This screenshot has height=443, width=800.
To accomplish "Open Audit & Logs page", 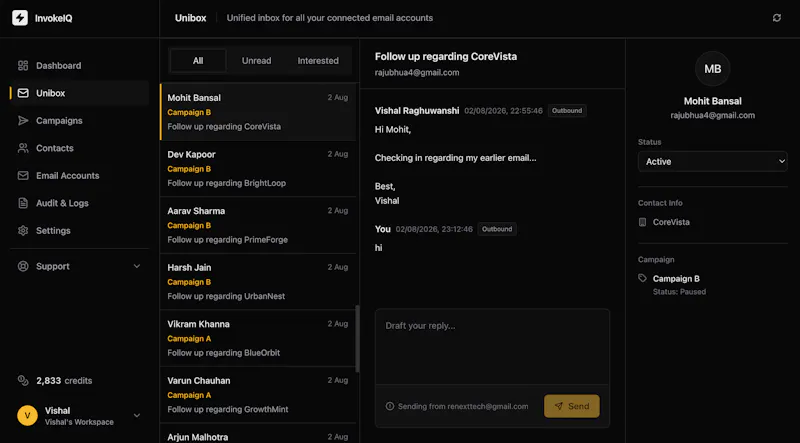I will pyautogui.click(x=79, y=203).
